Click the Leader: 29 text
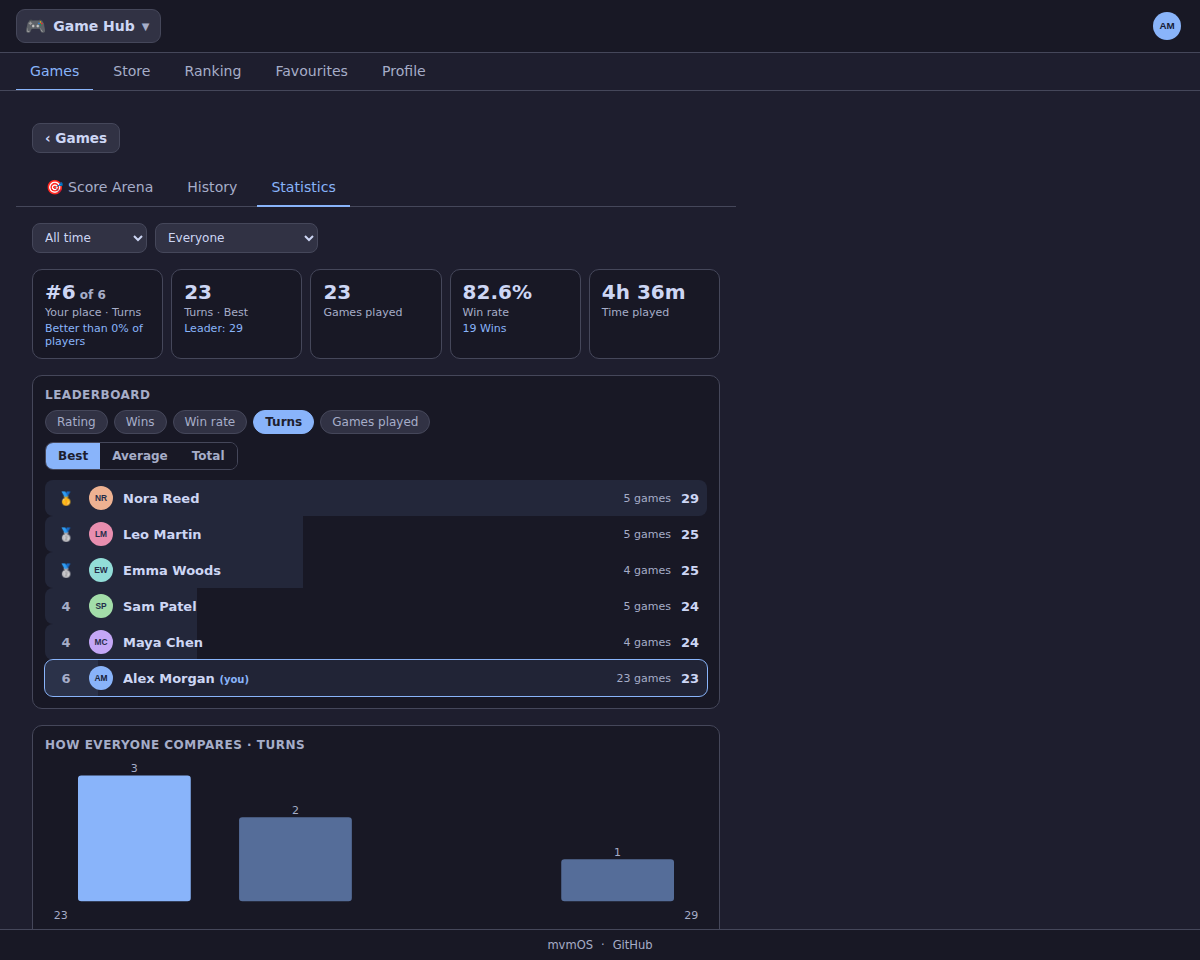The height and width of the screenshot is (960, 1200). tap(214, 328)
